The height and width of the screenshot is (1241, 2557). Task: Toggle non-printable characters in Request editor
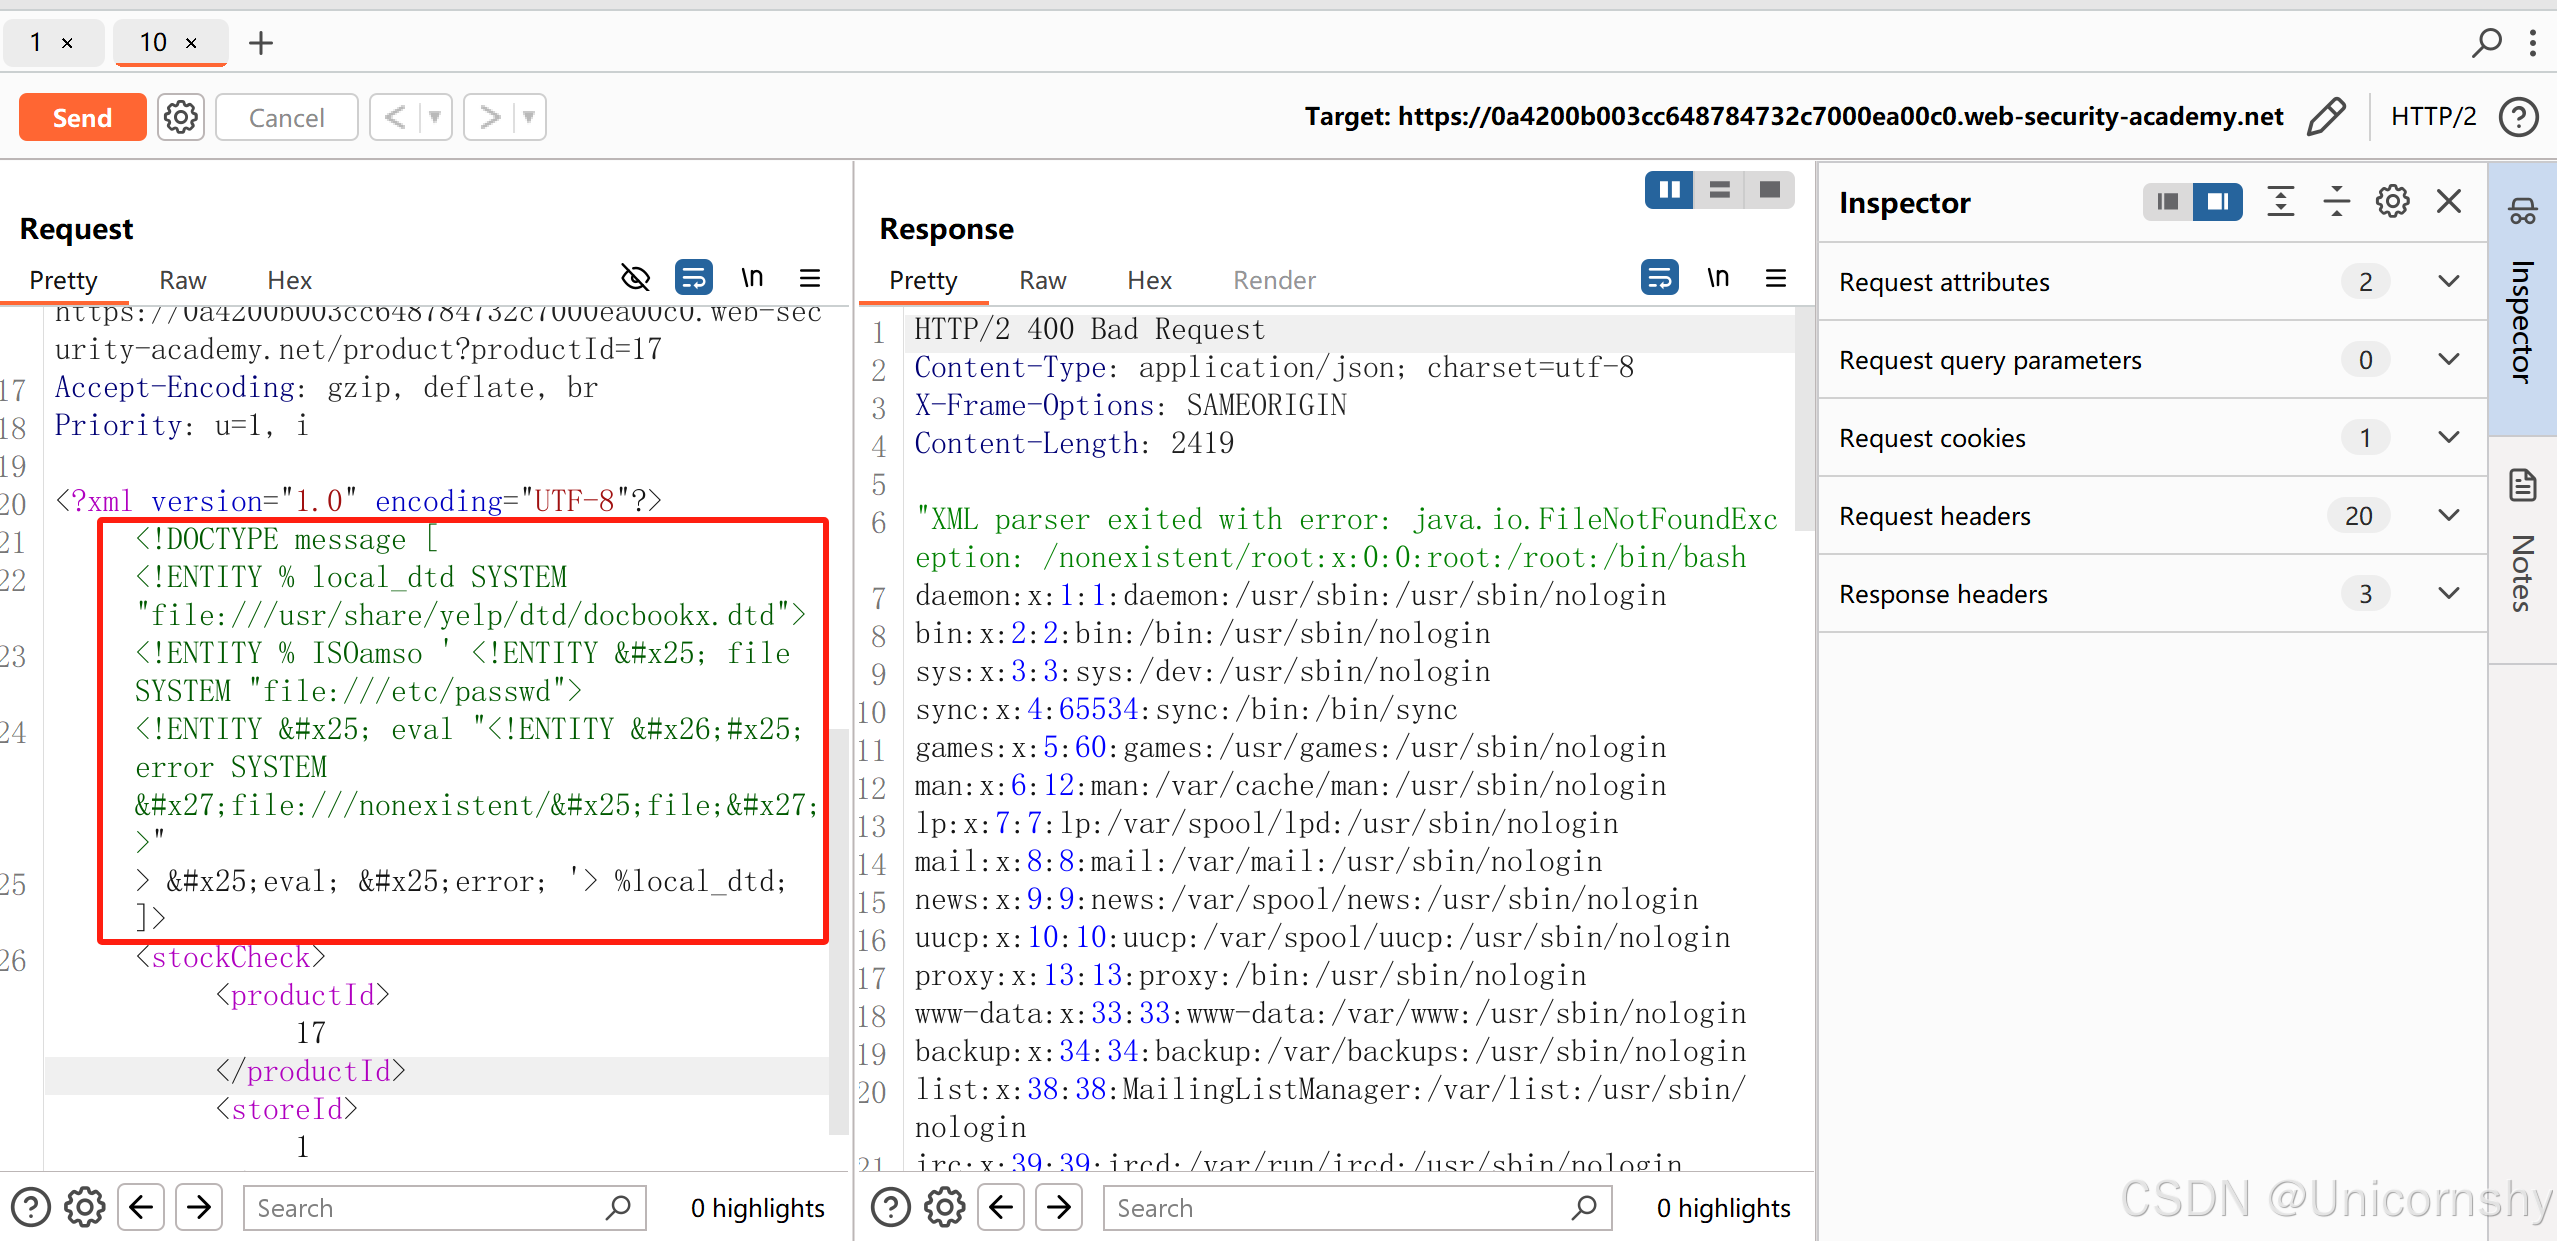click(x=752, y=278)
